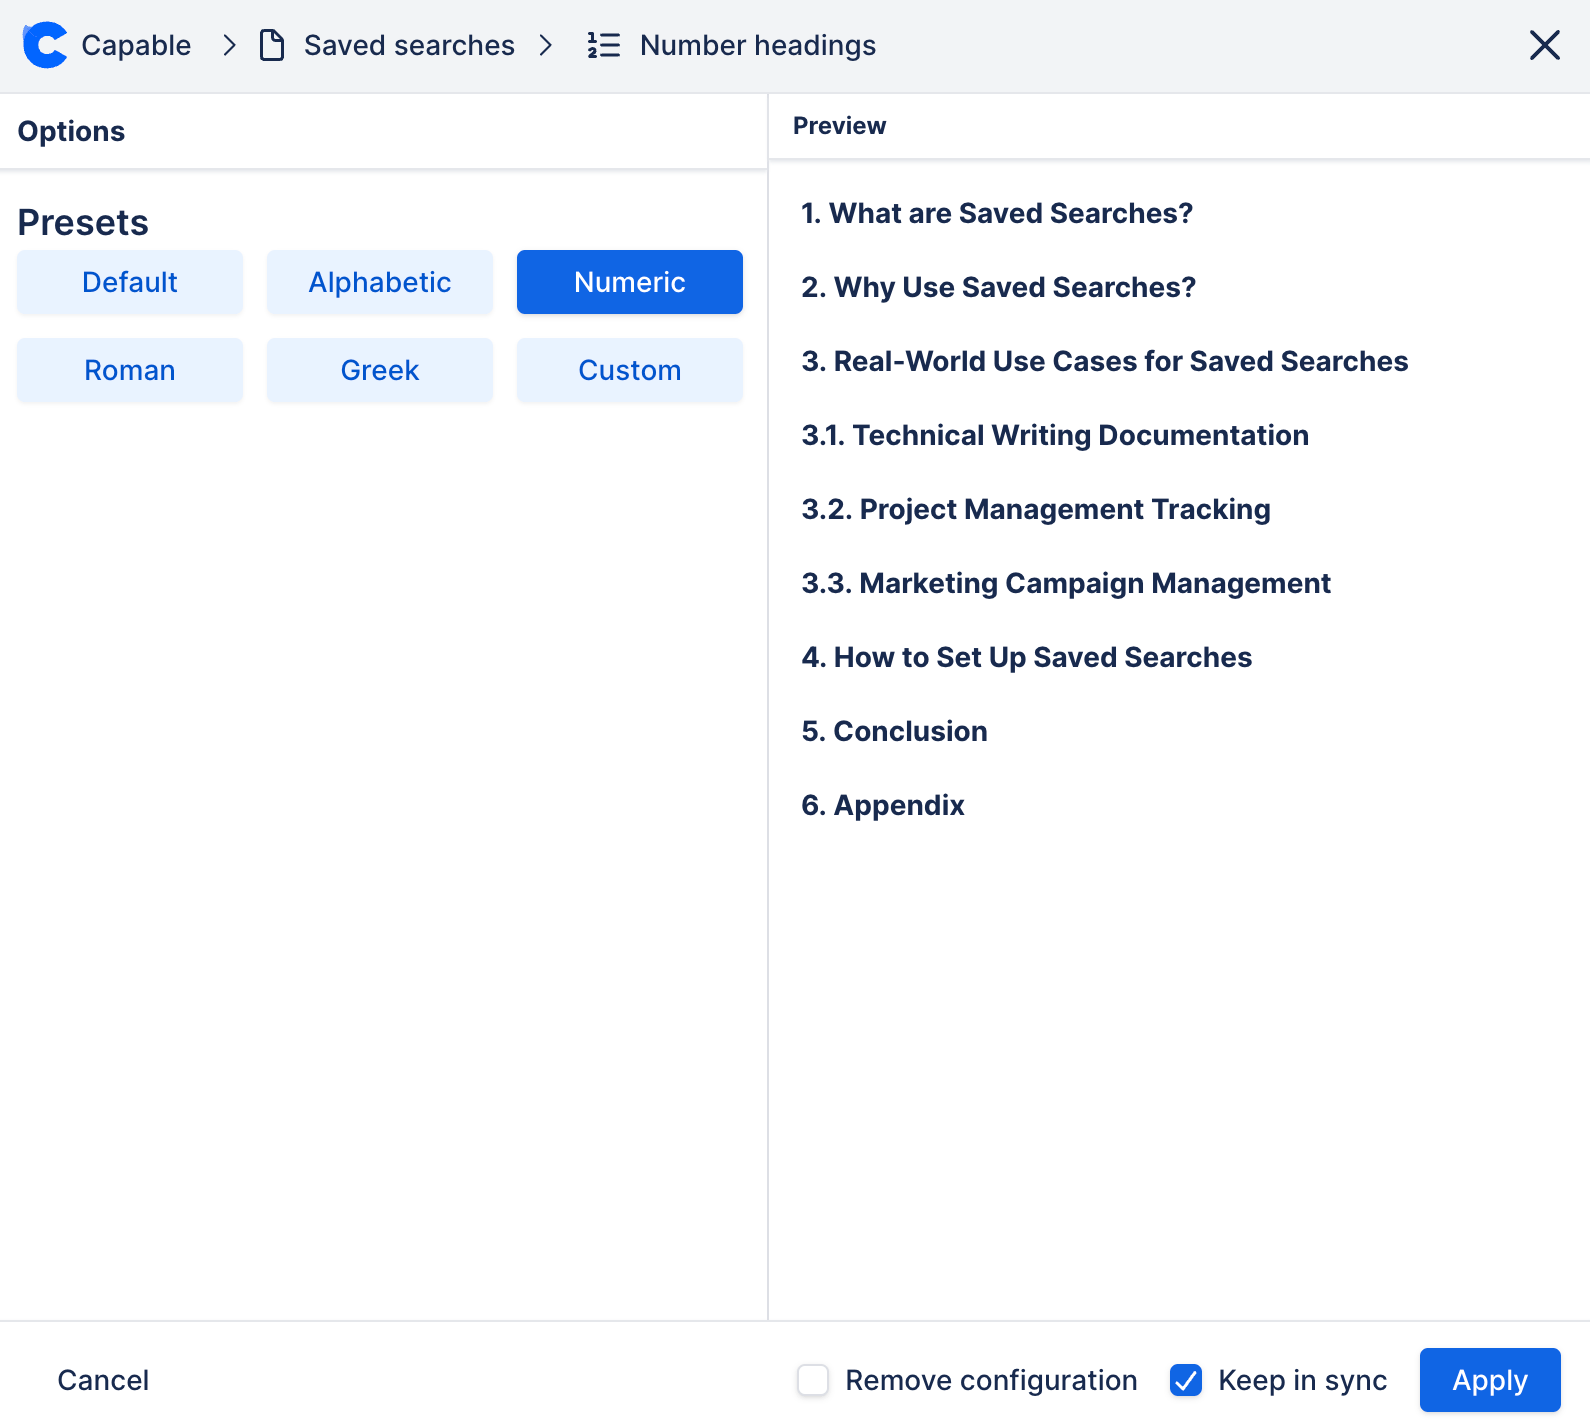Select the Default preset
This screenshot has height=1428, width=1590.
click(x=130, y=282)
